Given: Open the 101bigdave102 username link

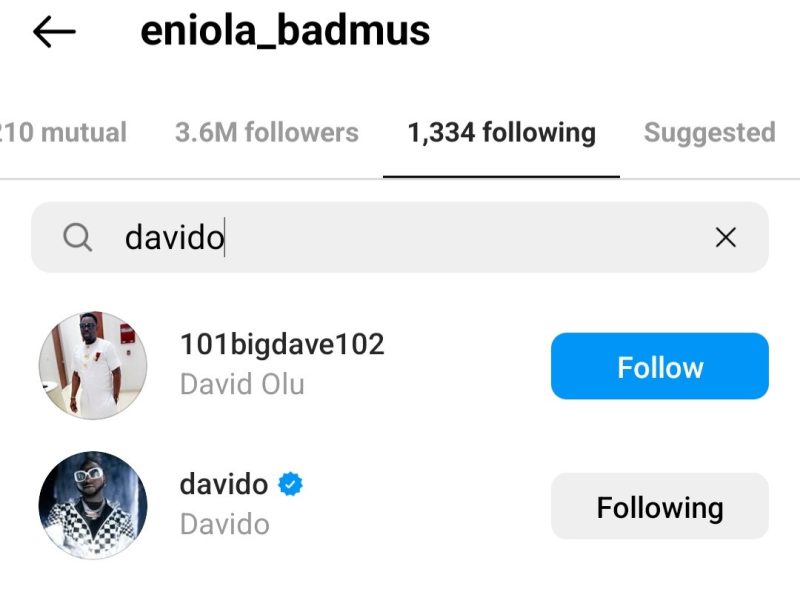Looking at the screenshot, I should click(282, 344).
